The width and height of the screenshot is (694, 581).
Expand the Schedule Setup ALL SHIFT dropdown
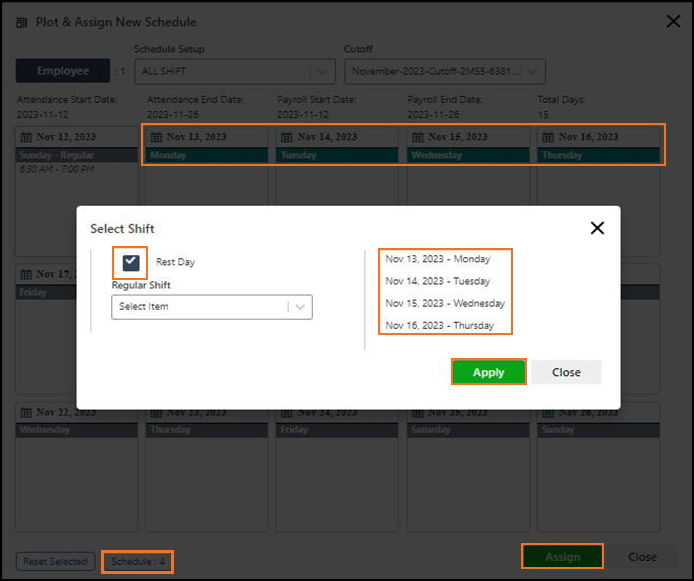(234, 71)
